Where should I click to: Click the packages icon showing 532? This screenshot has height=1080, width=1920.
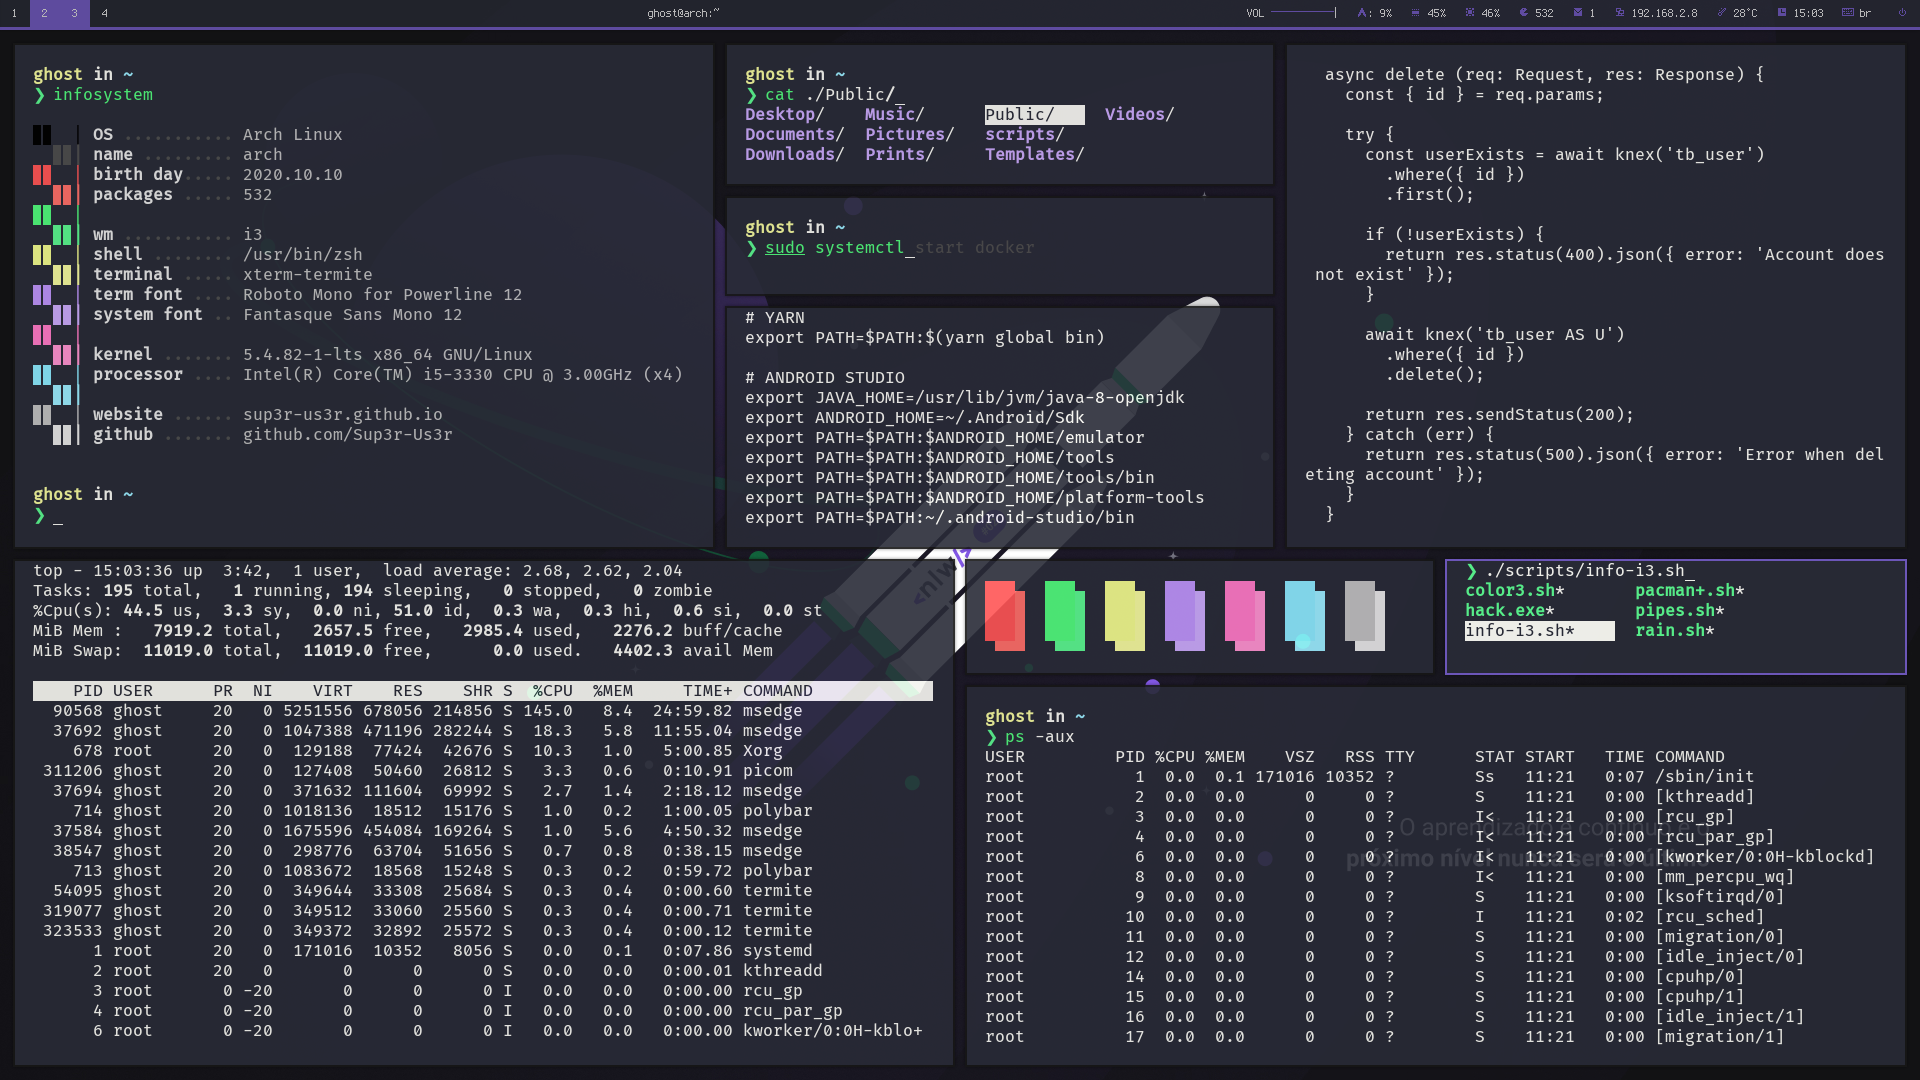[1524, 13]
